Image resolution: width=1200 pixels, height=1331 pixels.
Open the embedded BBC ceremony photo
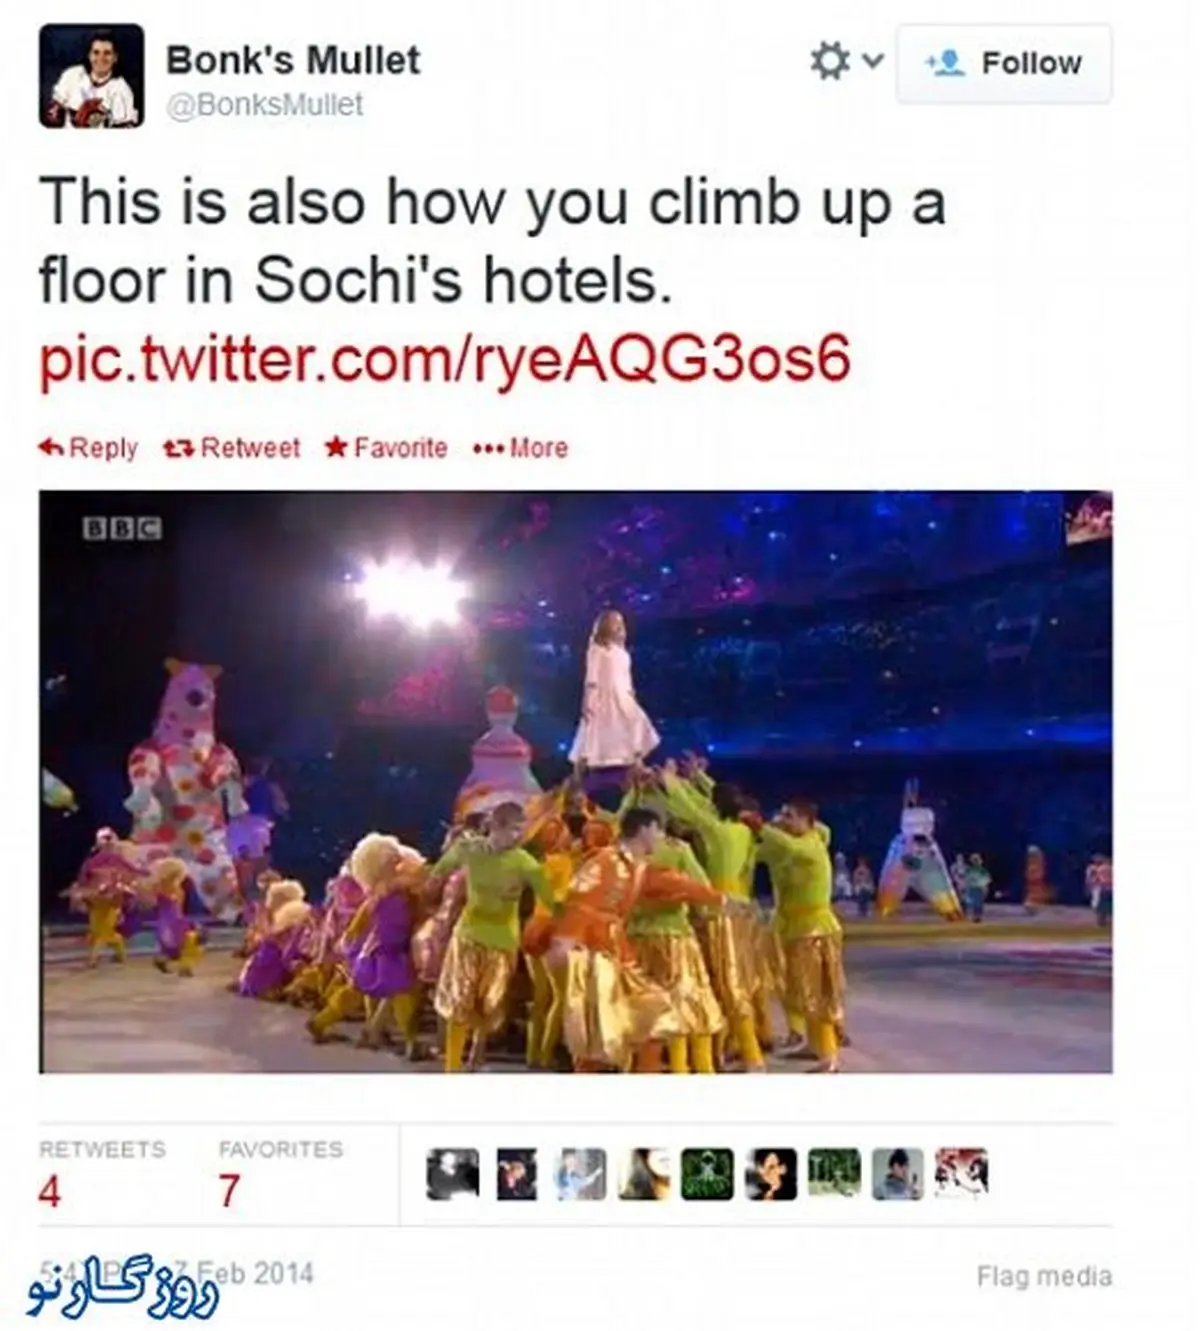click(x=575, y=782)
